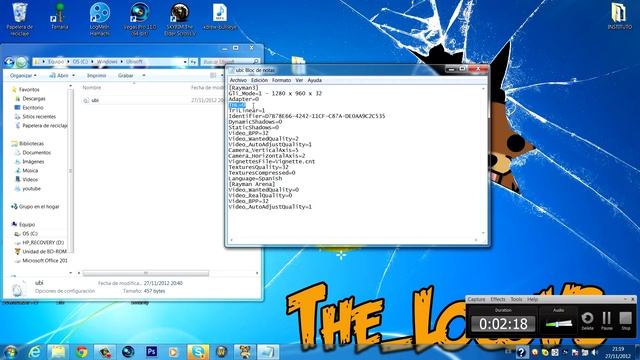Open the Ayuda menu in Notepad
The height and width of the screenshot is (360, 640).
314,80
